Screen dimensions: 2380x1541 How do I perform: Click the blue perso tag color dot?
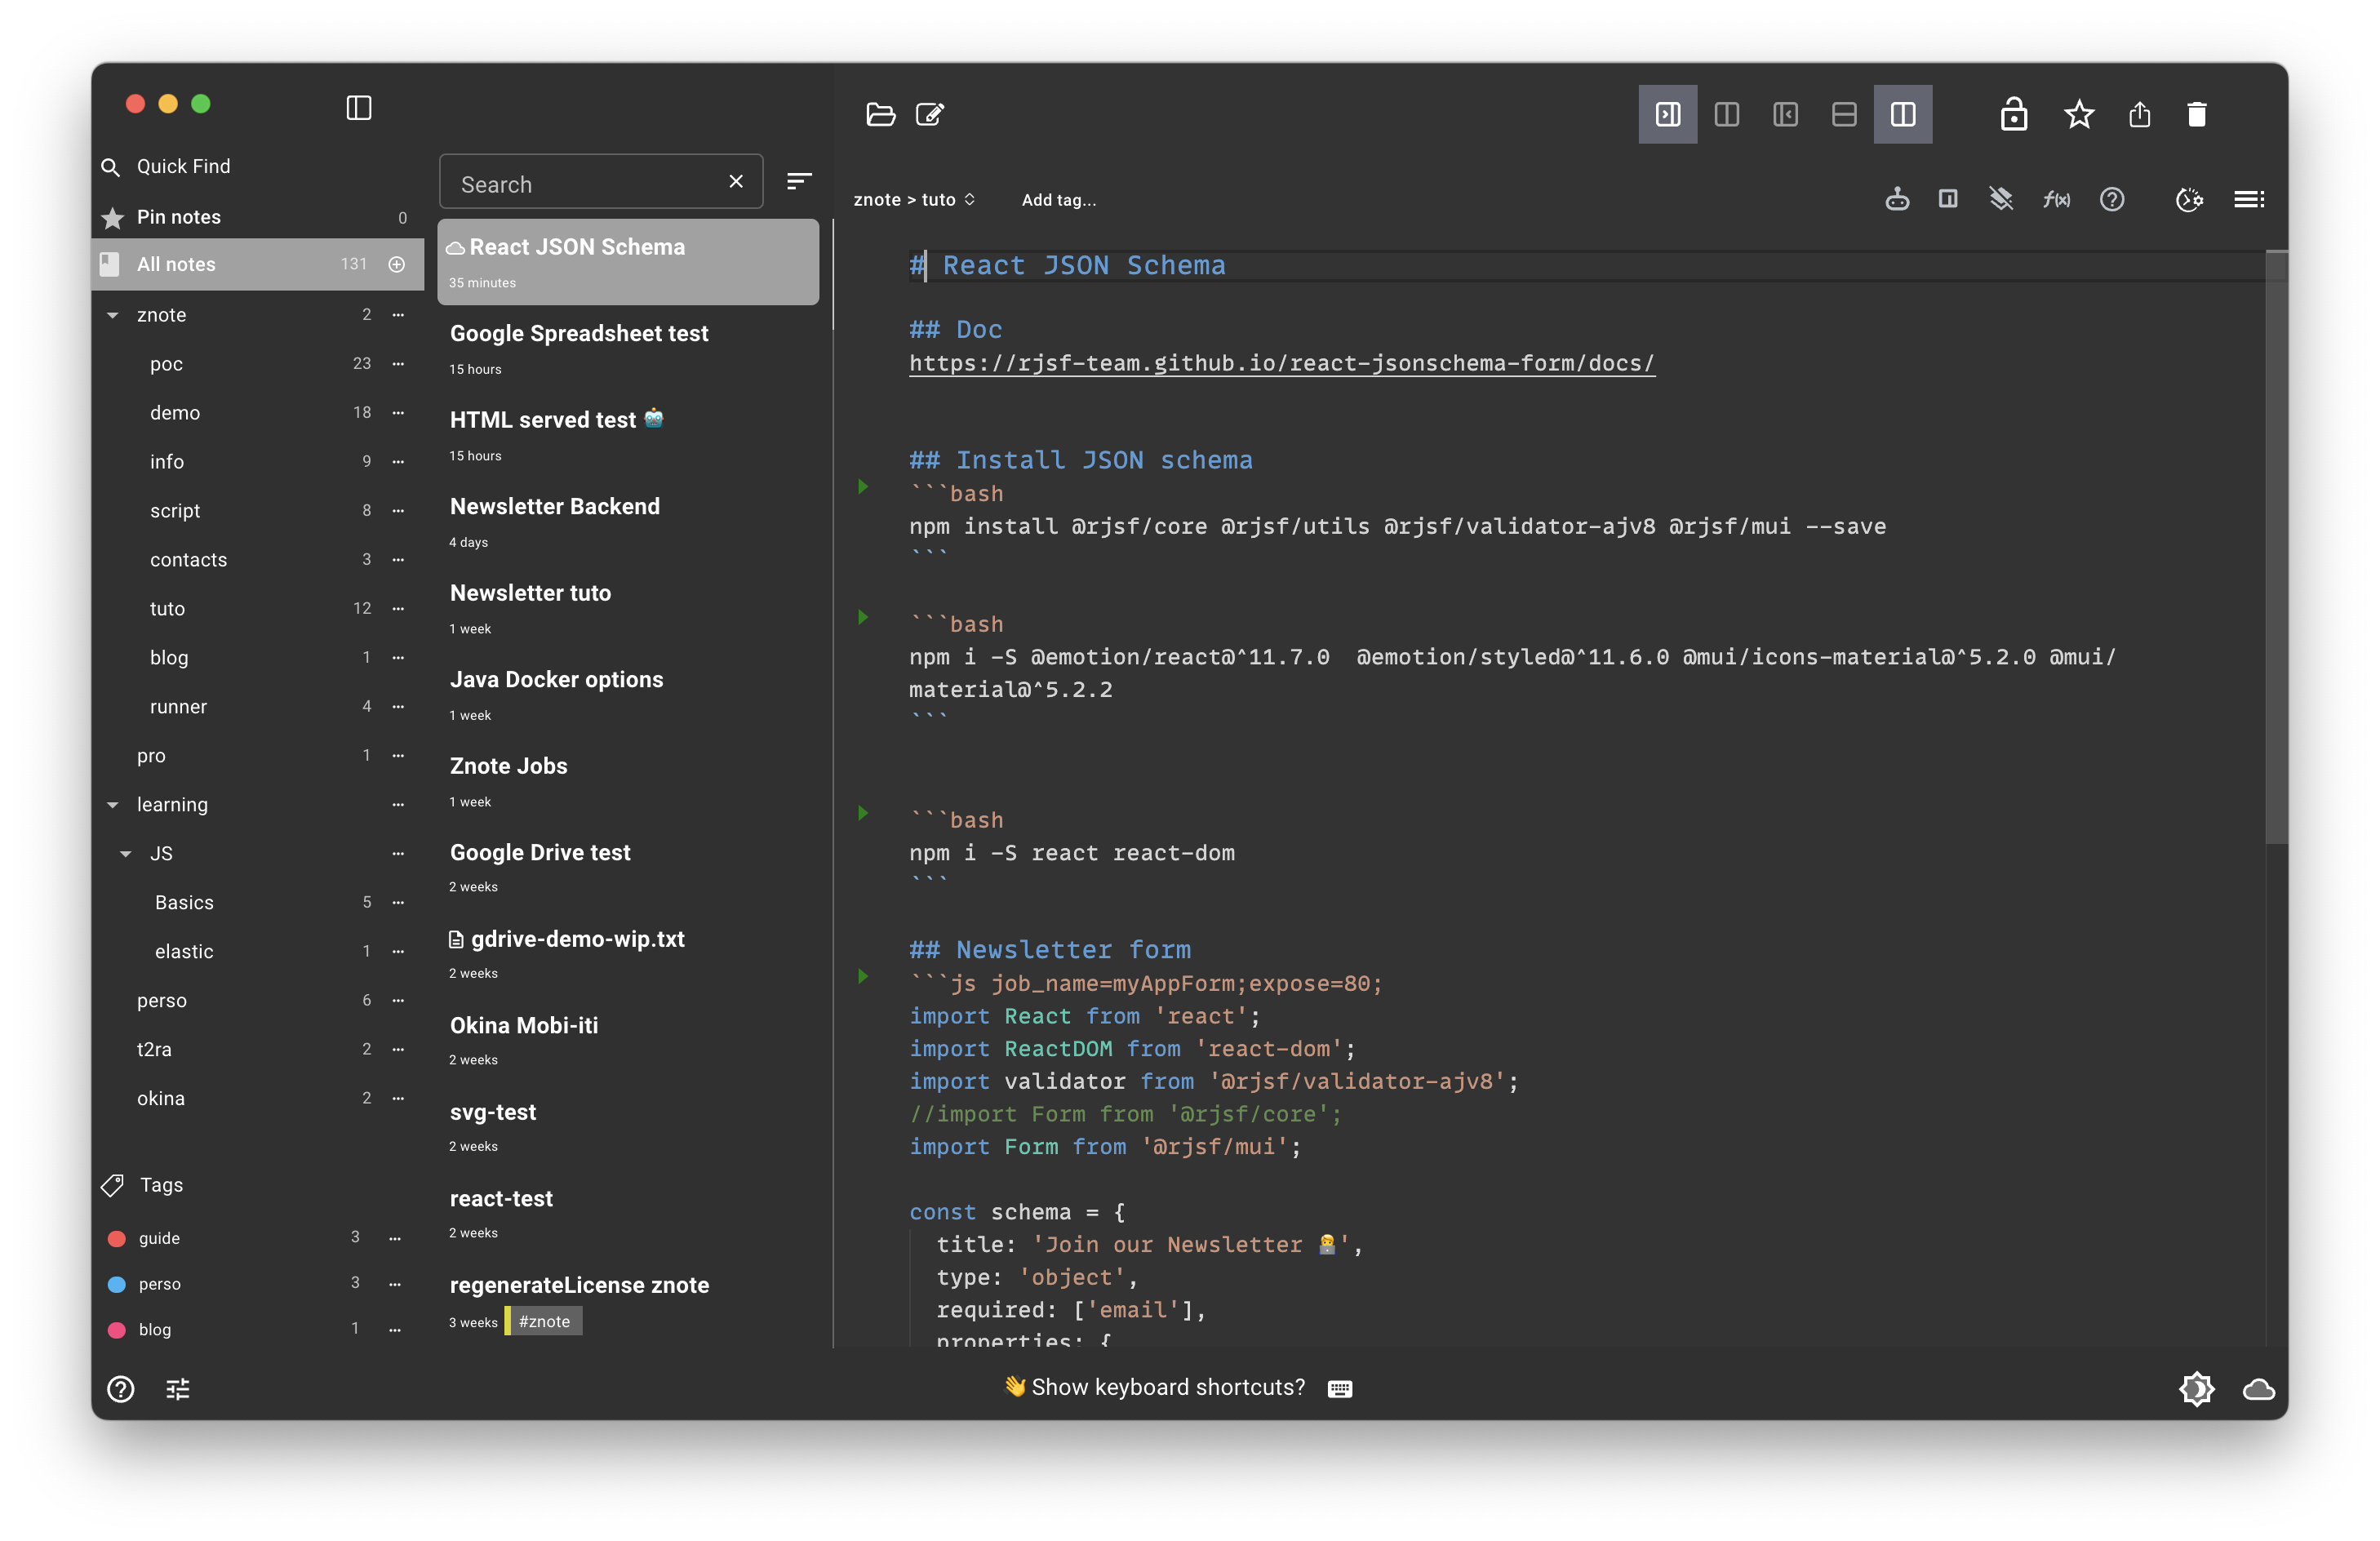[117, 1285]
